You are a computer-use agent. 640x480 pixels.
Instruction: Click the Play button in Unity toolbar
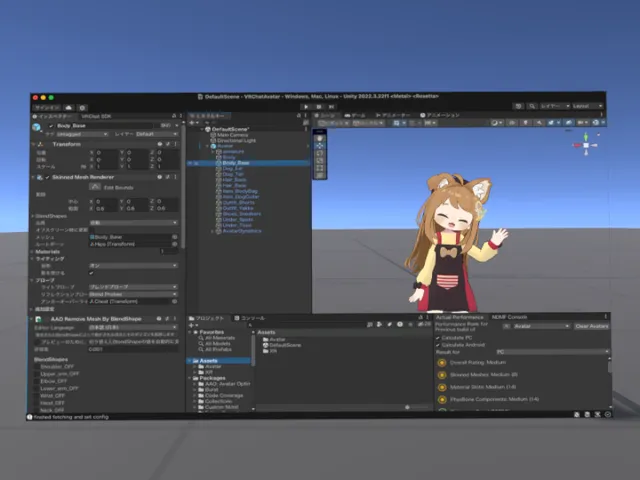coord(306,107)
